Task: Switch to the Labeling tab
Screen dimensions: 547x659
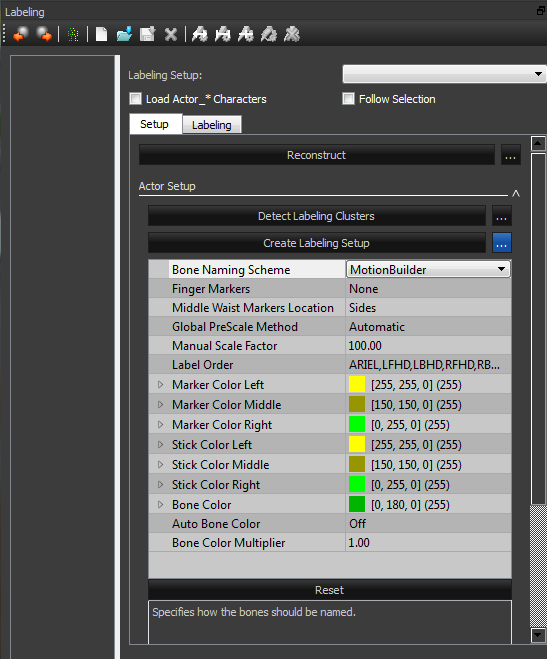Action: click(x=212, y=125)
